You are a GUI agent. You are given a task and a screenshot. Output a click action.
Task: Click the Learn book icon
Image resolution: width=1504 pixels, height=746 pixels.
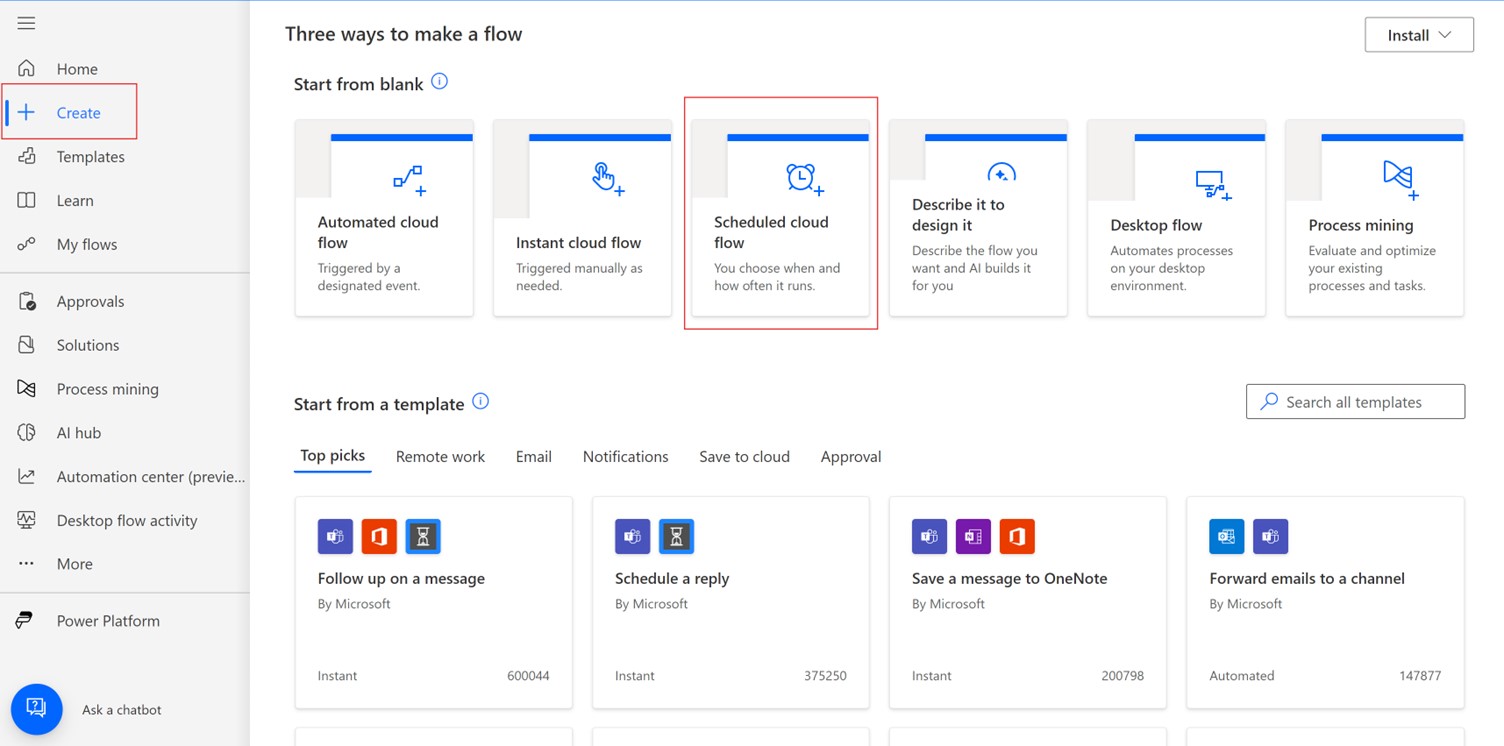[26, 200]
